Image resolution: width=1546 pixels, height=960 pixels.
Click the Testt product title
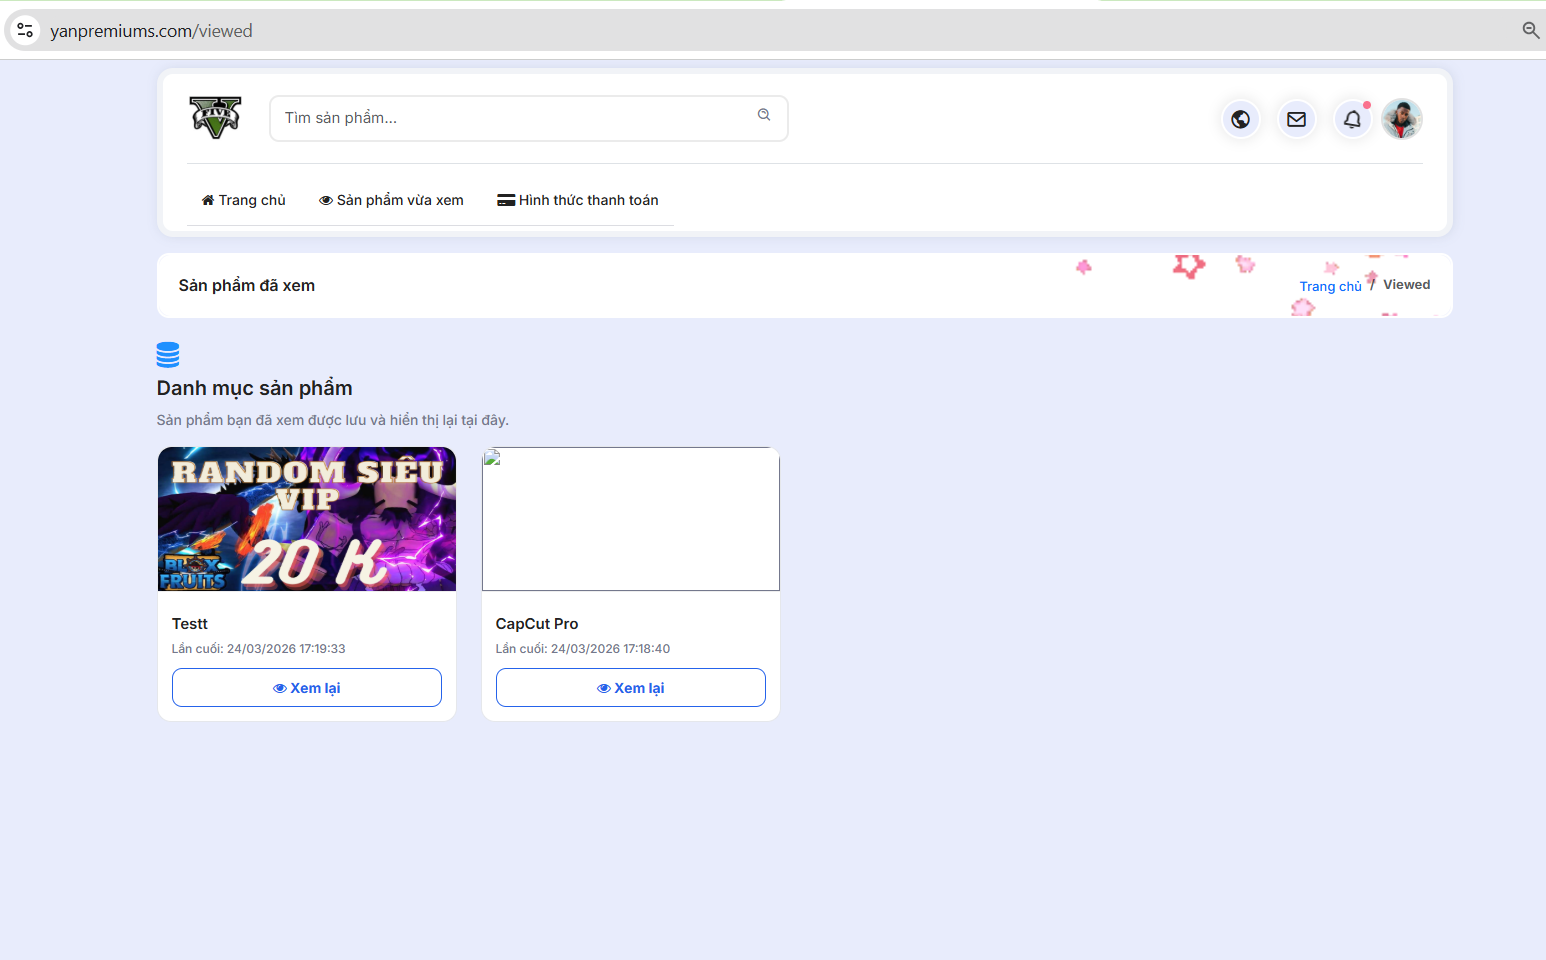[190, 624]
